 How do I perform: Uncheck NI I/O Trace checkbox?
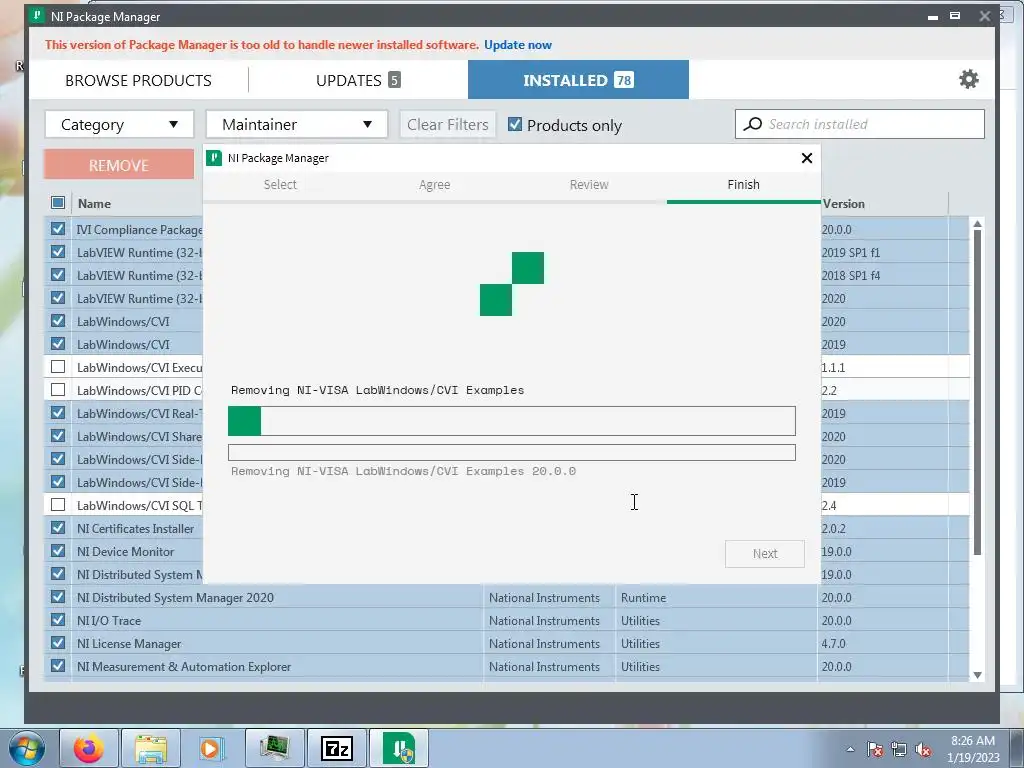(x=57, y=620)
